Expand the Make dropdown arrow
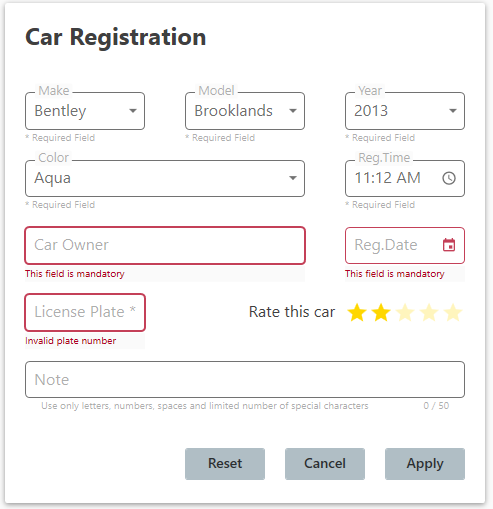 (133, 111)
